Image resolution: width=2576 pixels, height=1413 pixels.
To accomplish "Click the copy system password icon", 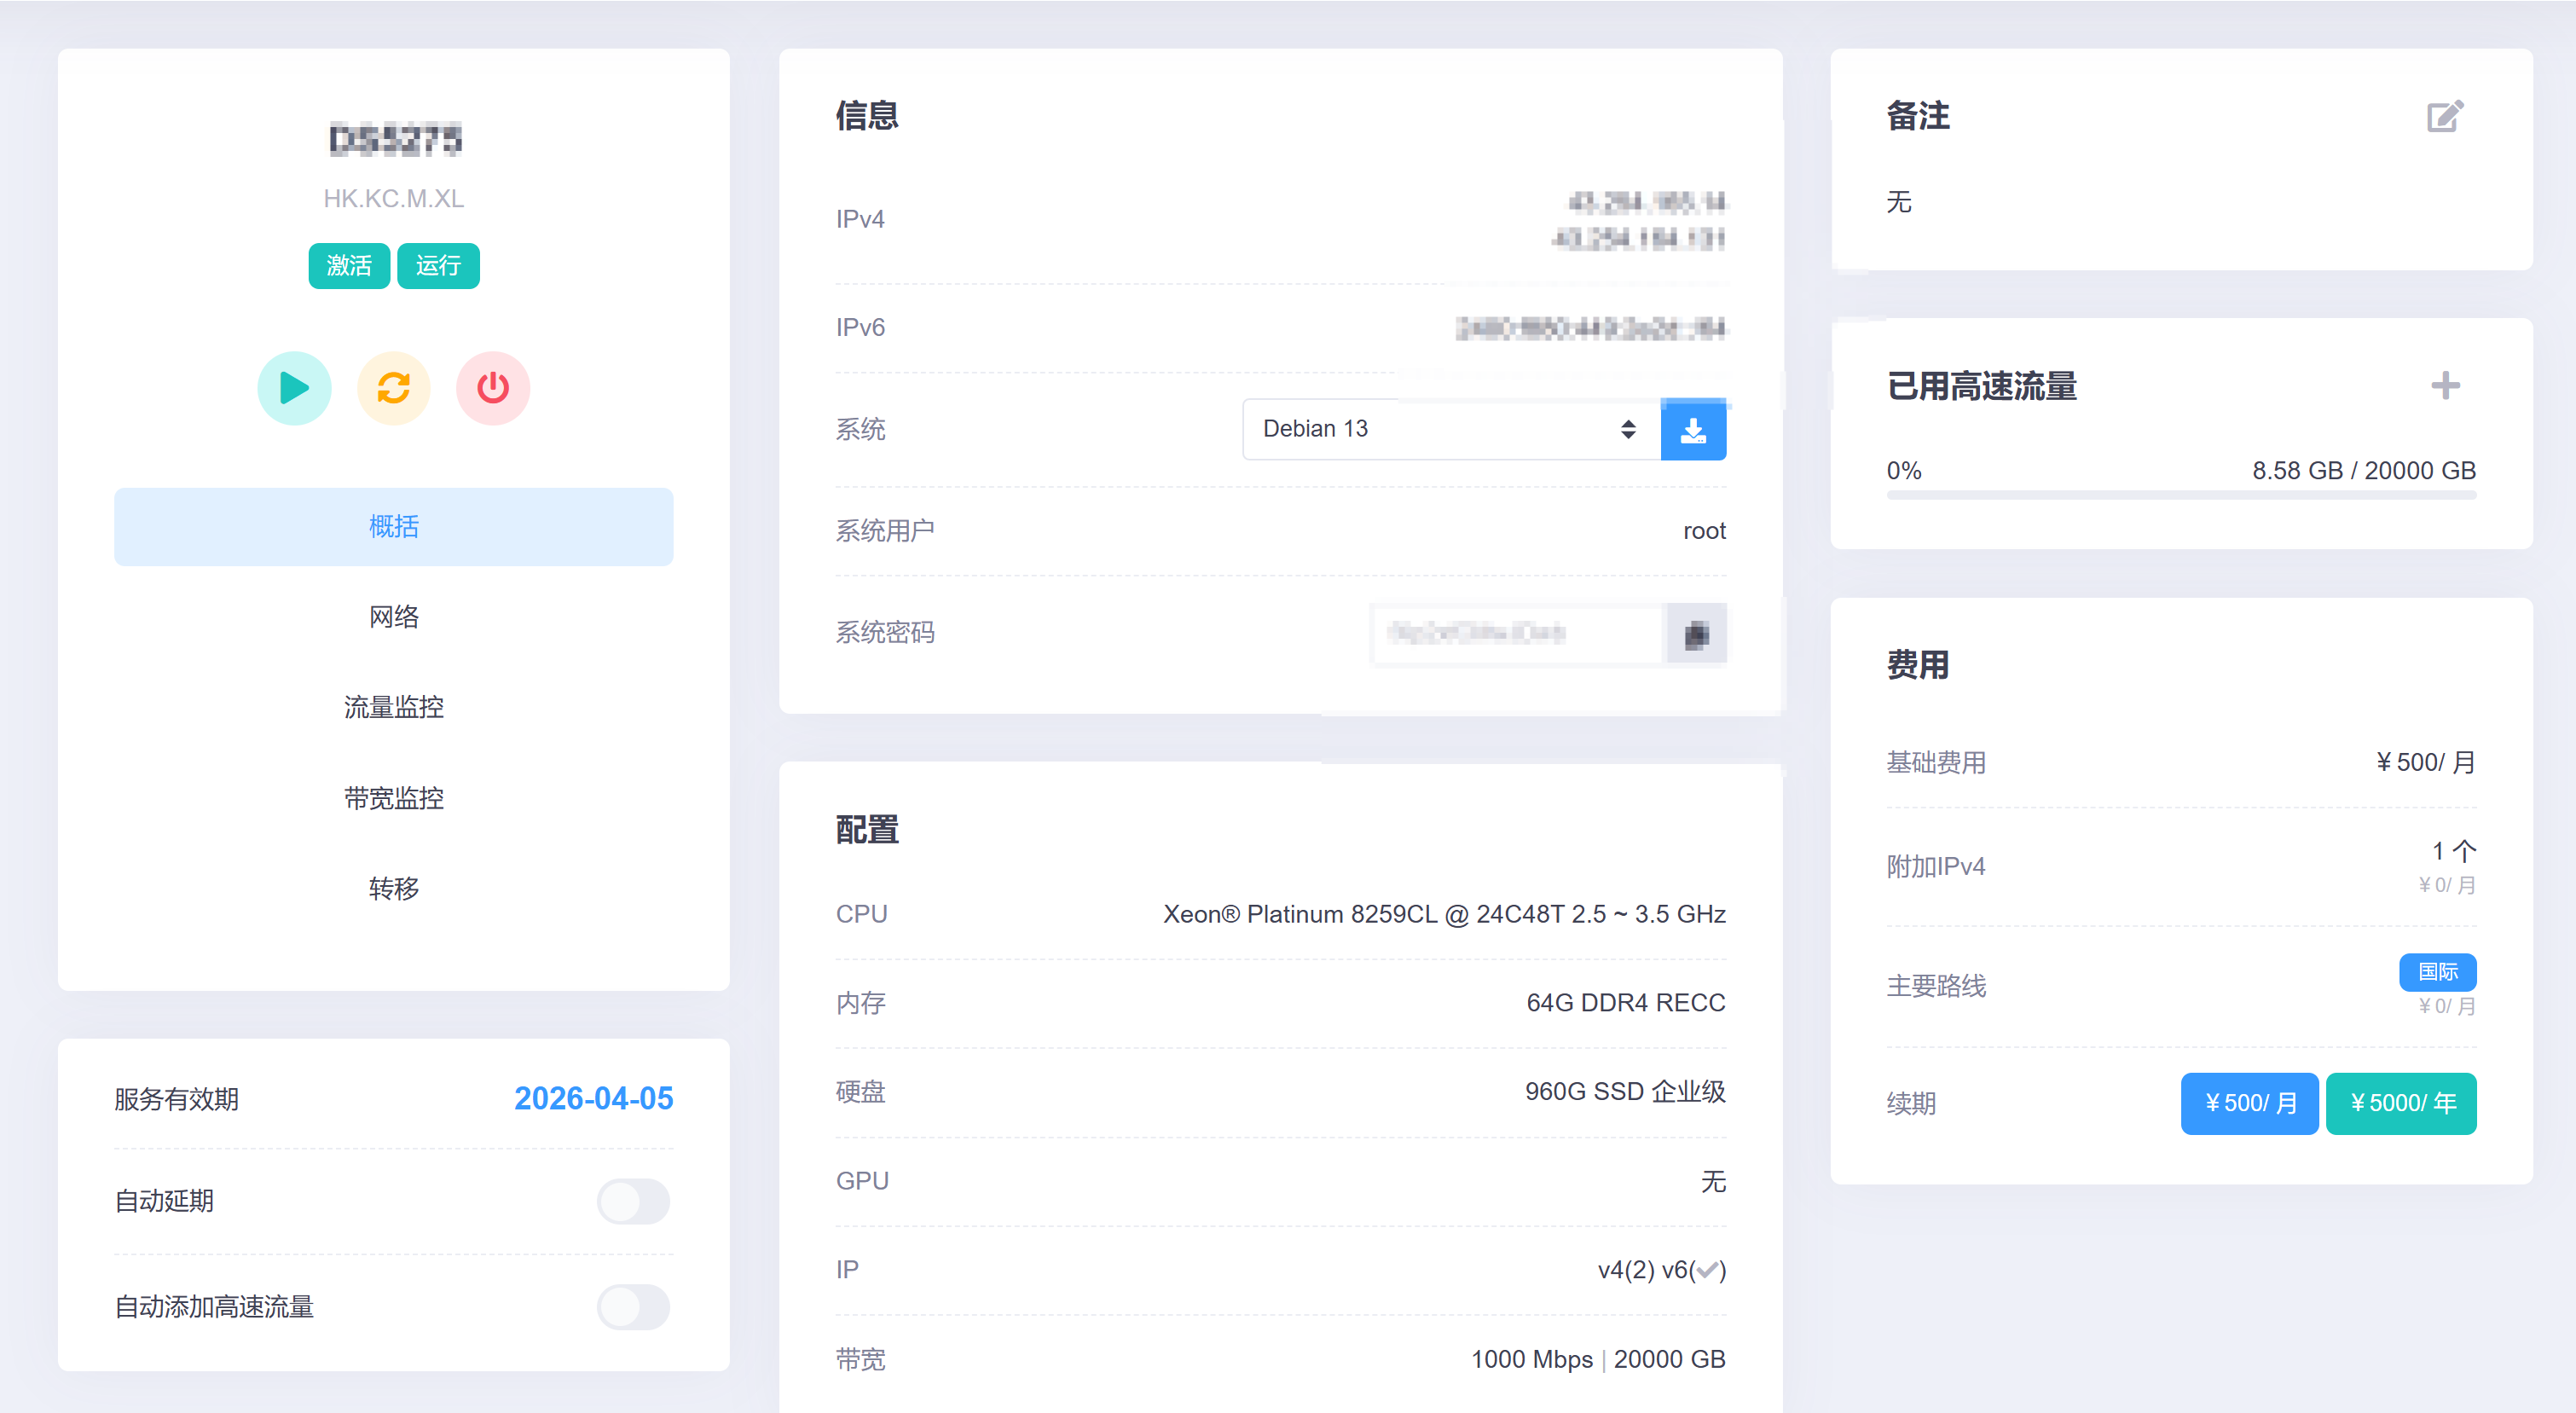I will click(x=1696, y=633).
